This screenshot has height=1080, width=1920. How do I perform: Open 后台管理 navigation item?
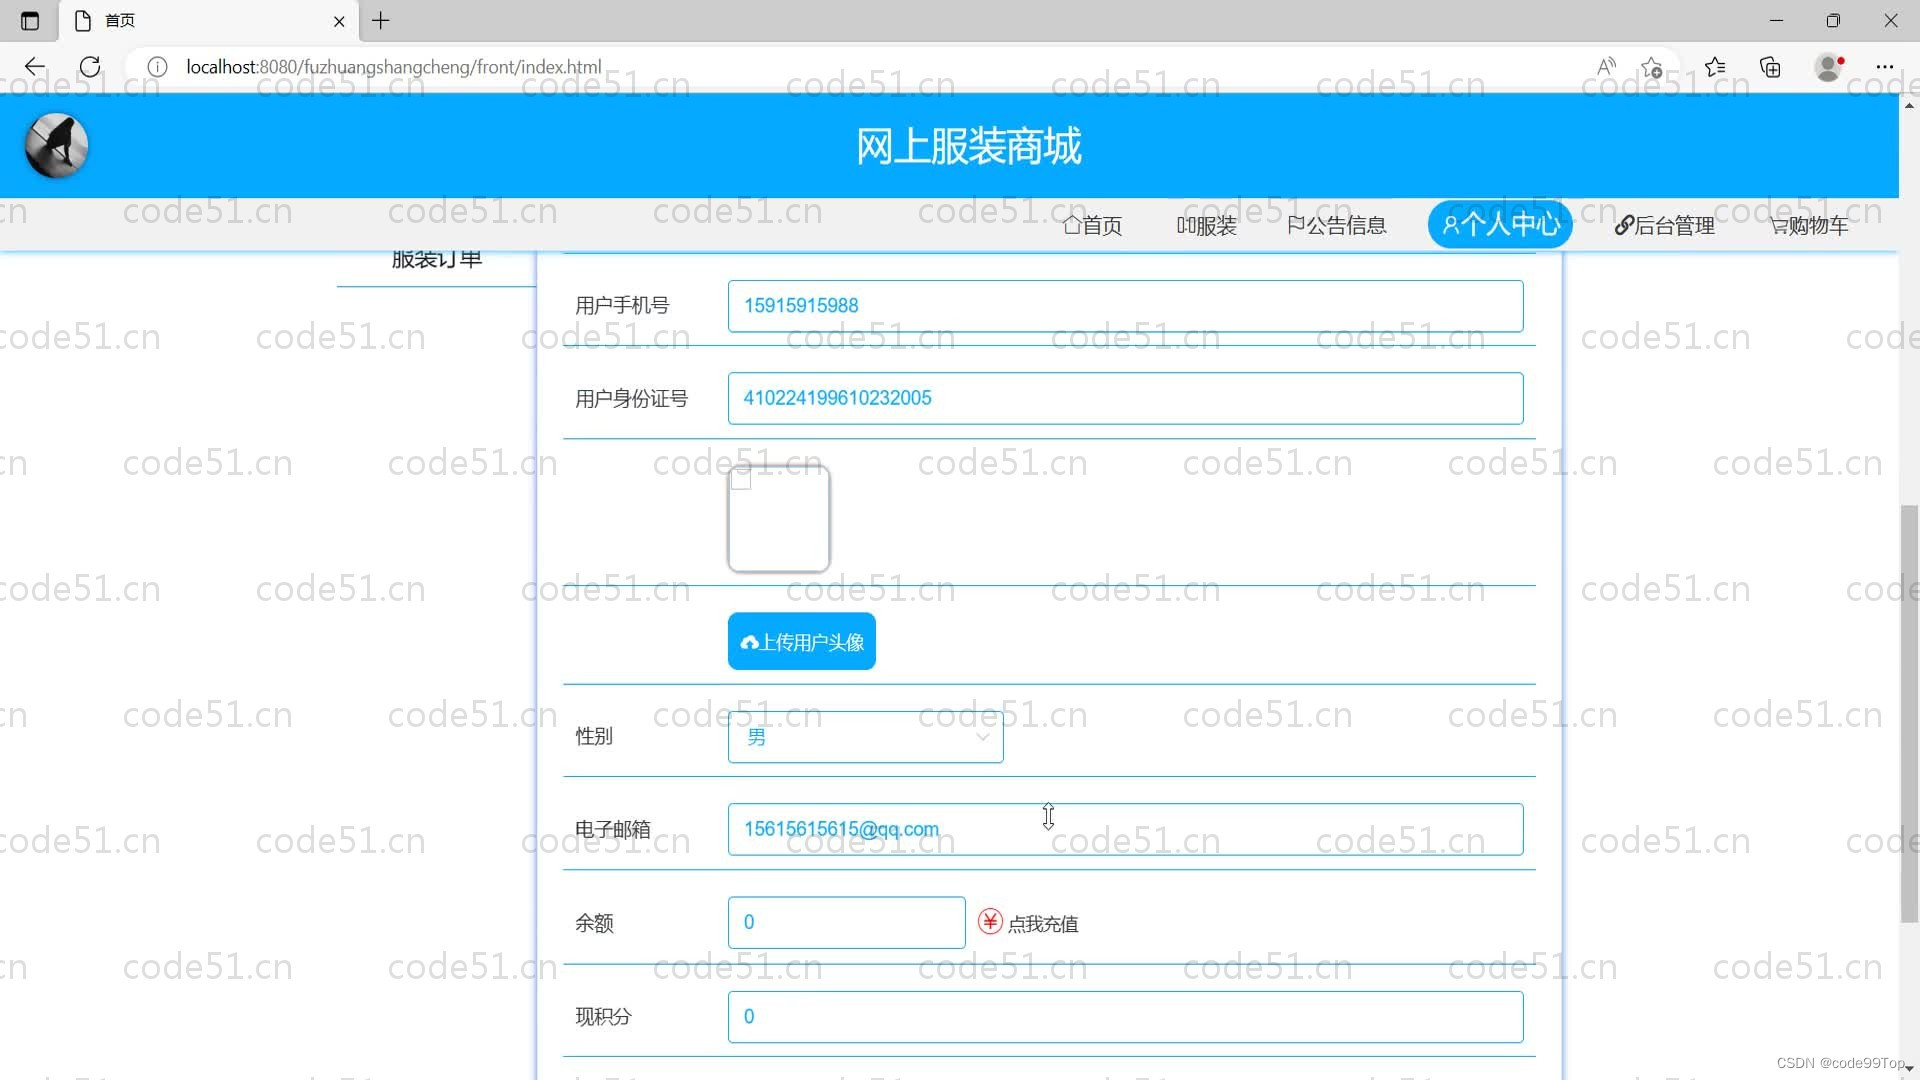1664,225
